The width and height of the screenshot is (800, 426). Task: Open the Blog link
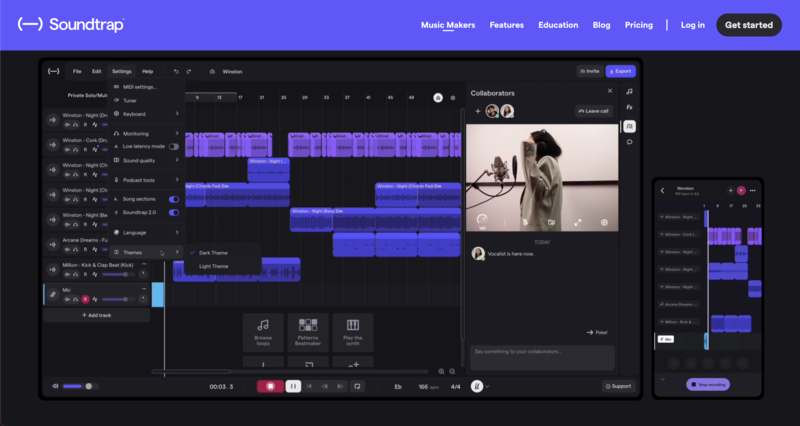coord(601,25)
